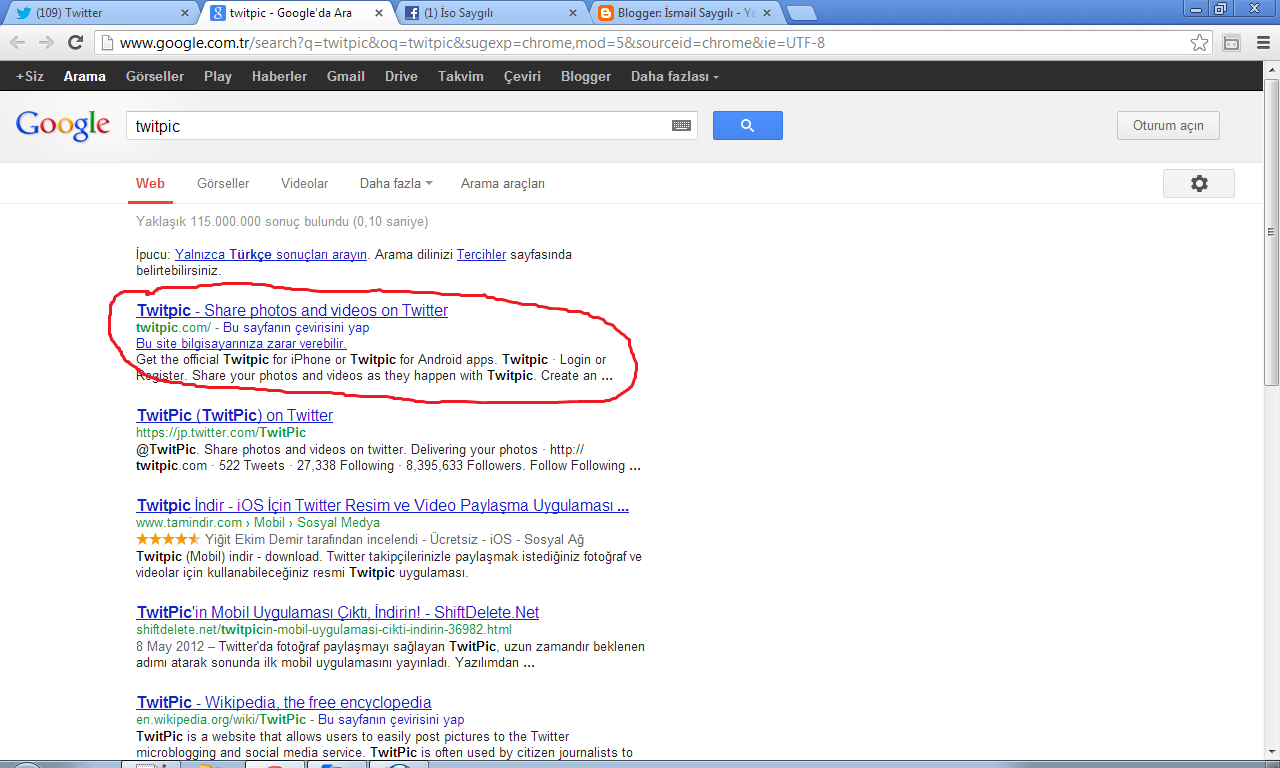Open Görseller in the black Google bar
The image size is (1280, 768).
[x=155, y=76]
